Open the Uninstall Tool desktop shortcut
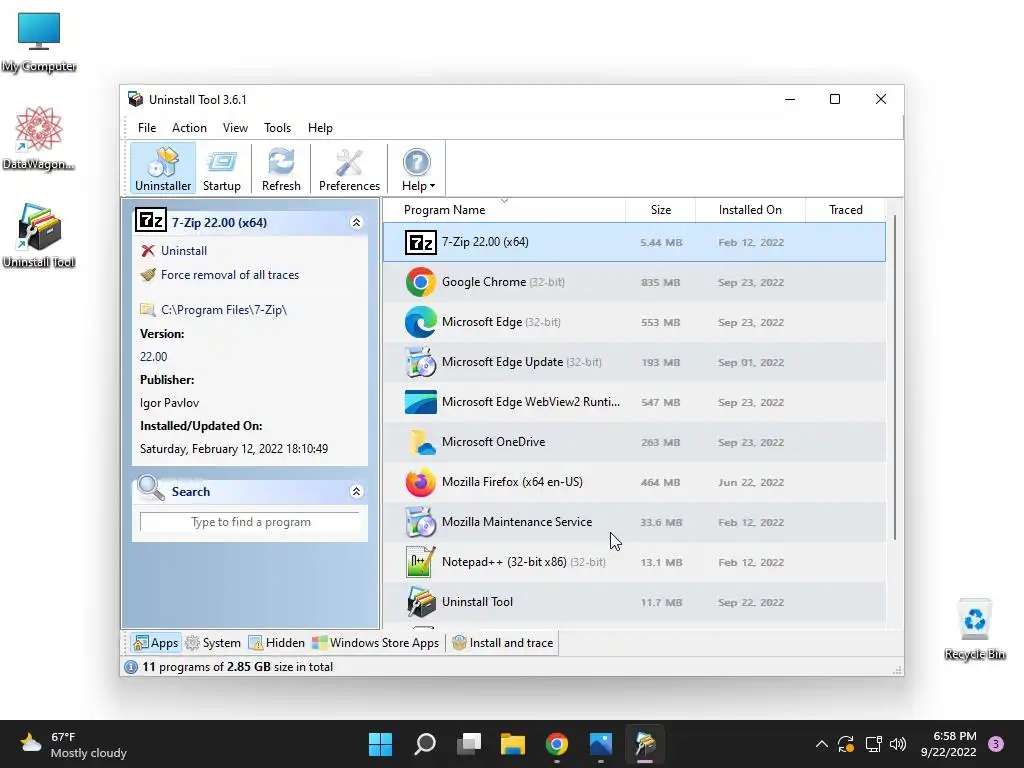This screenshot has width=1024, height=768. click(x=39, y=236)
